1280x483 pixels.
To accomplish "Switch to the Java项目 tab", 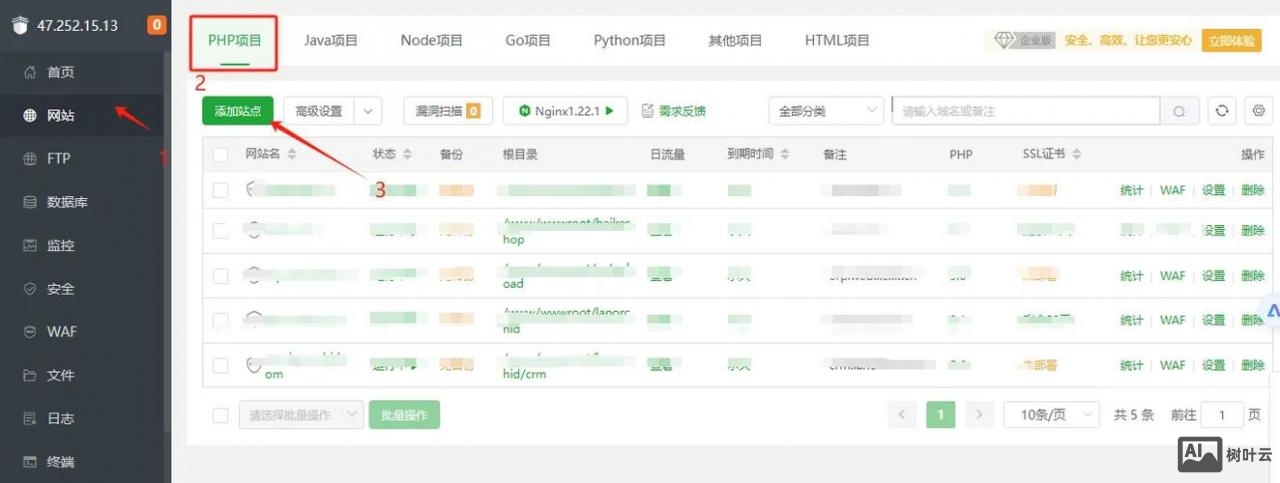I will coord(330,41).
